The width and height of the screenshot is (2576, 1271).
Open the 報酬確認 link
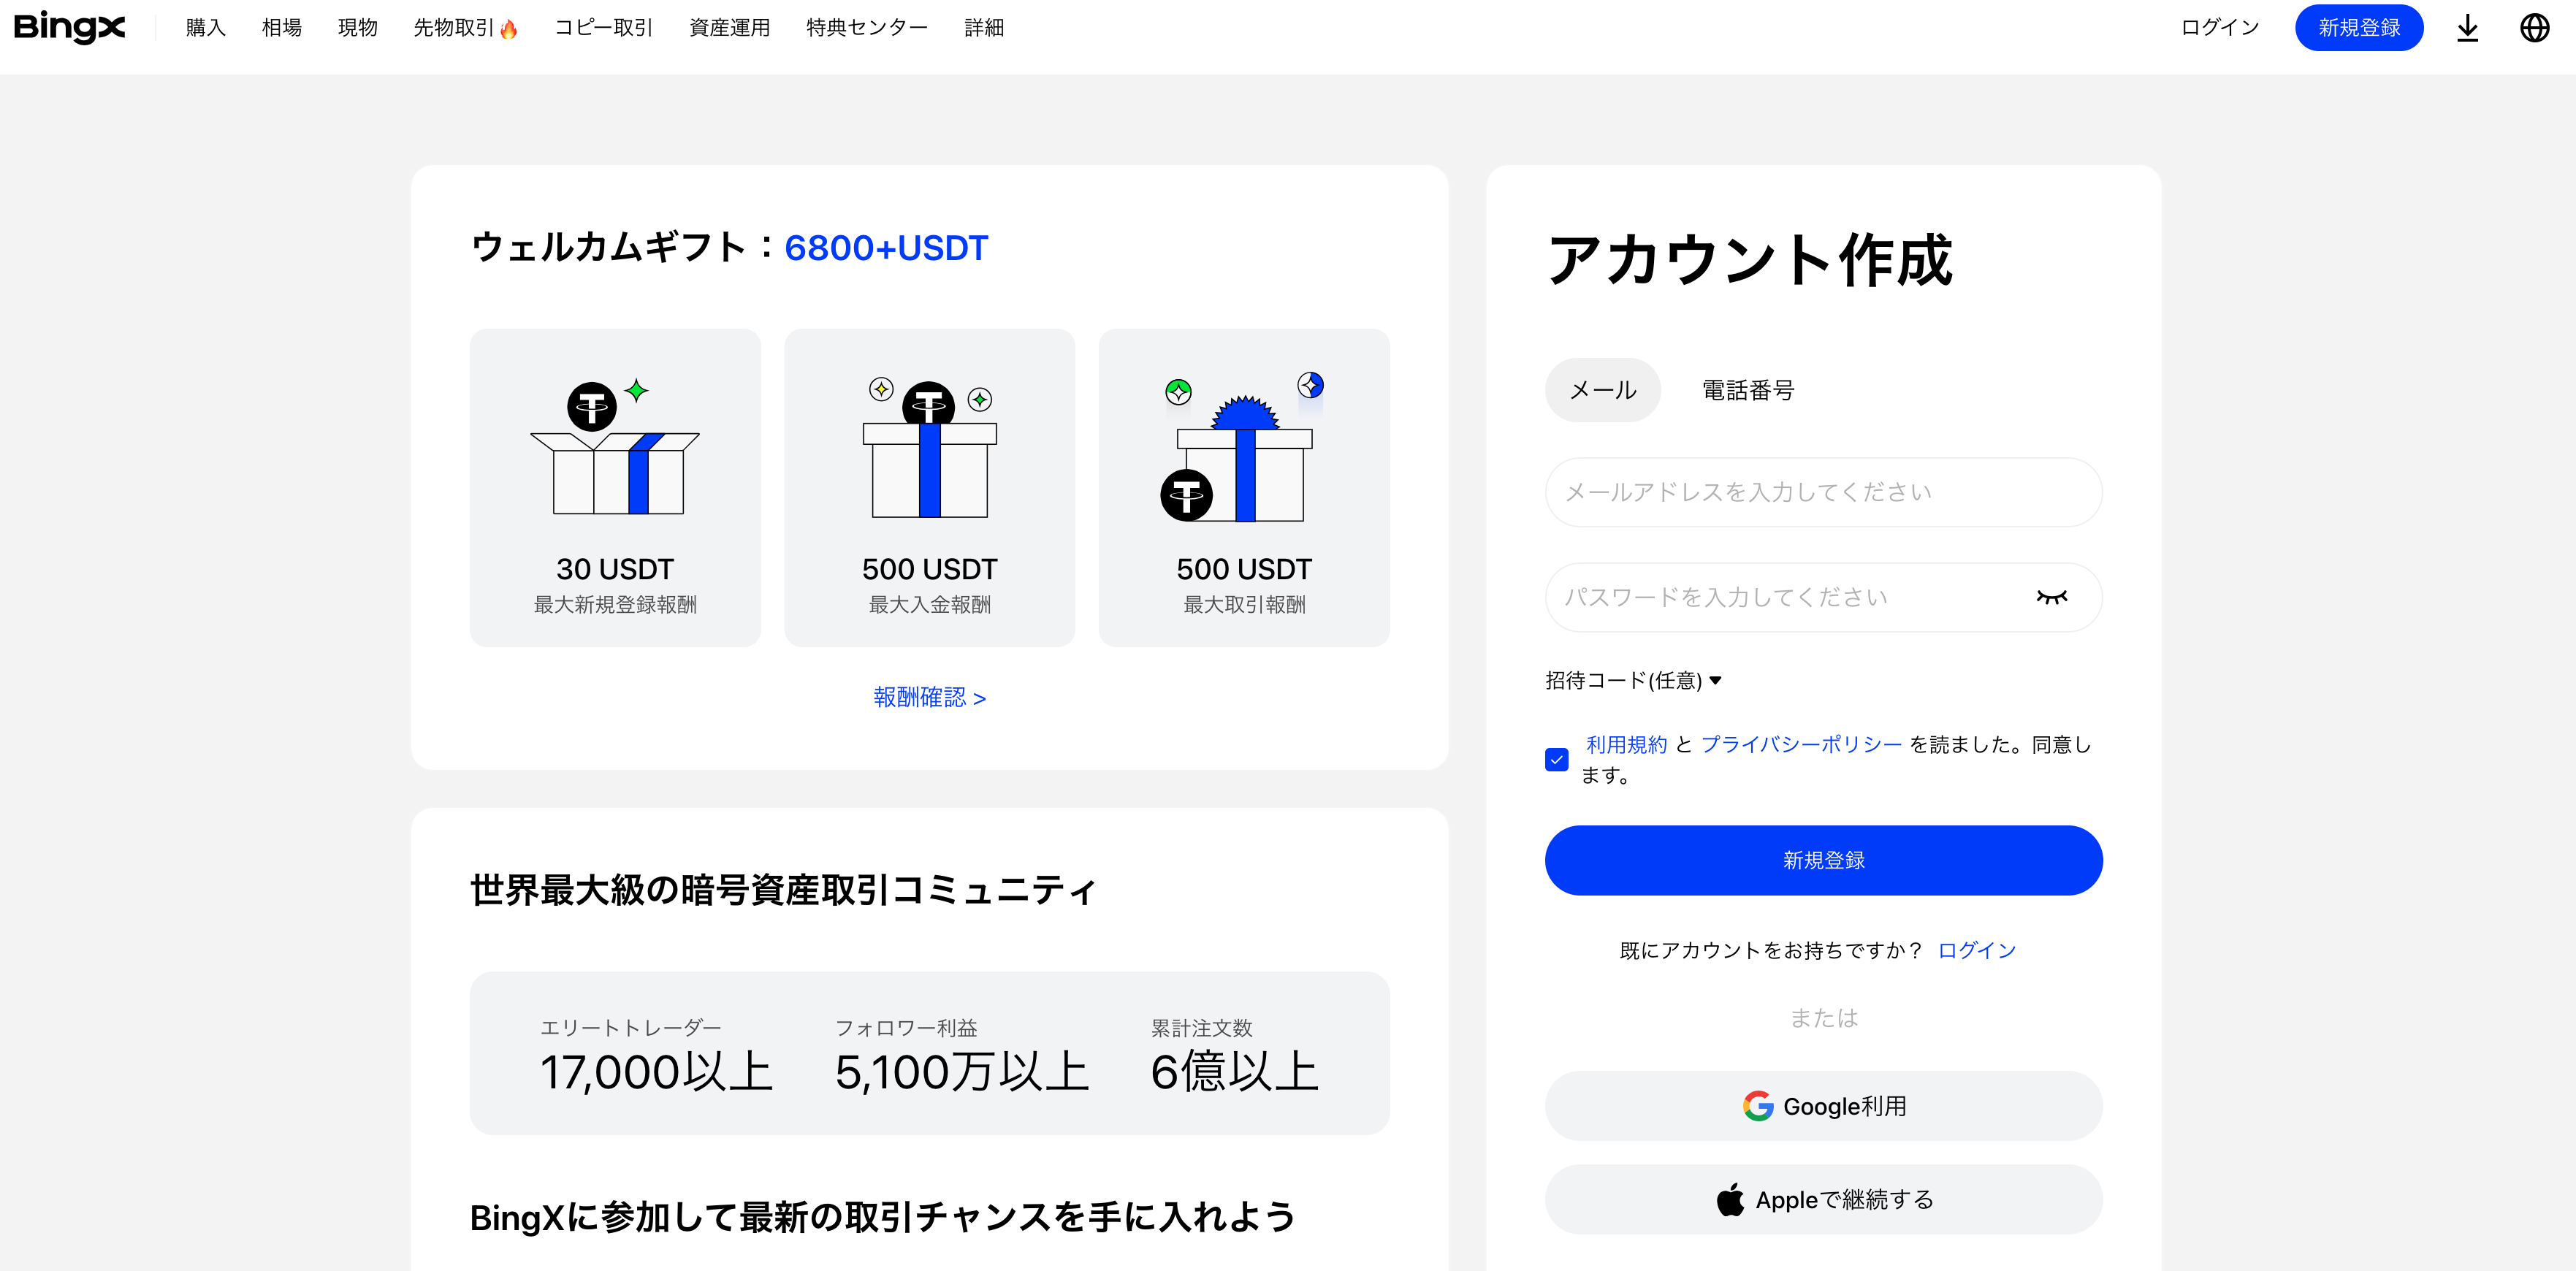[x=929, y=697]
